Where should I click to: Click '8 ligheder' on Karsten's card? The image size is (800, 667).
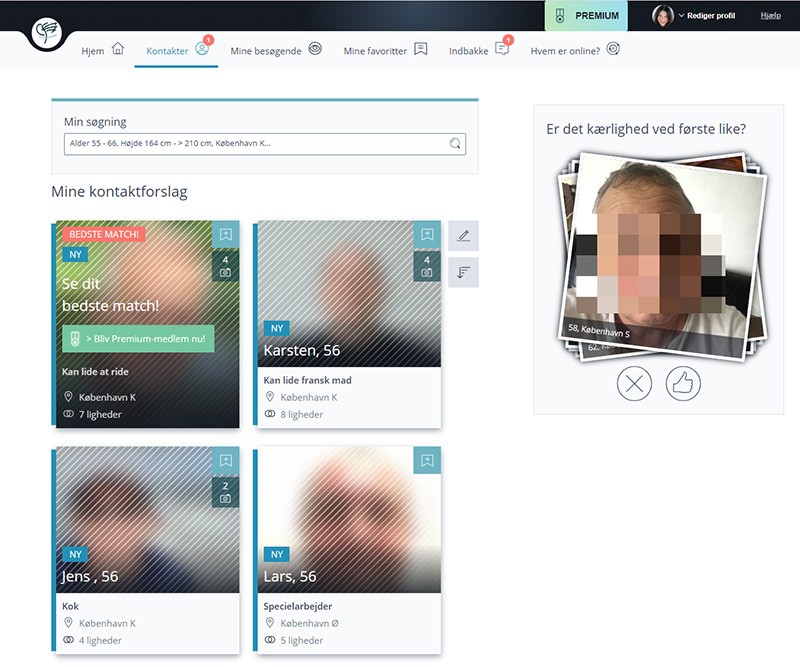(x=301, y=414)
